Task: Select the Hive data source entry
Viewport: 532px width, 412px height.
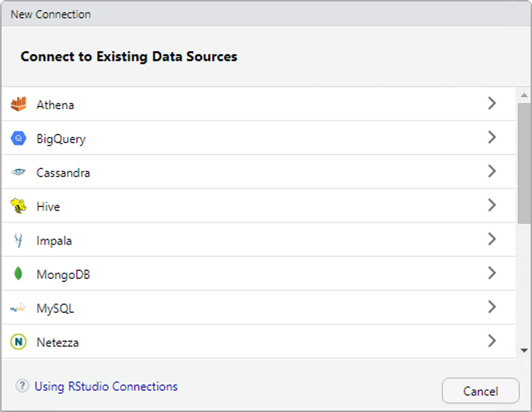Action: (x=259, y=206)
